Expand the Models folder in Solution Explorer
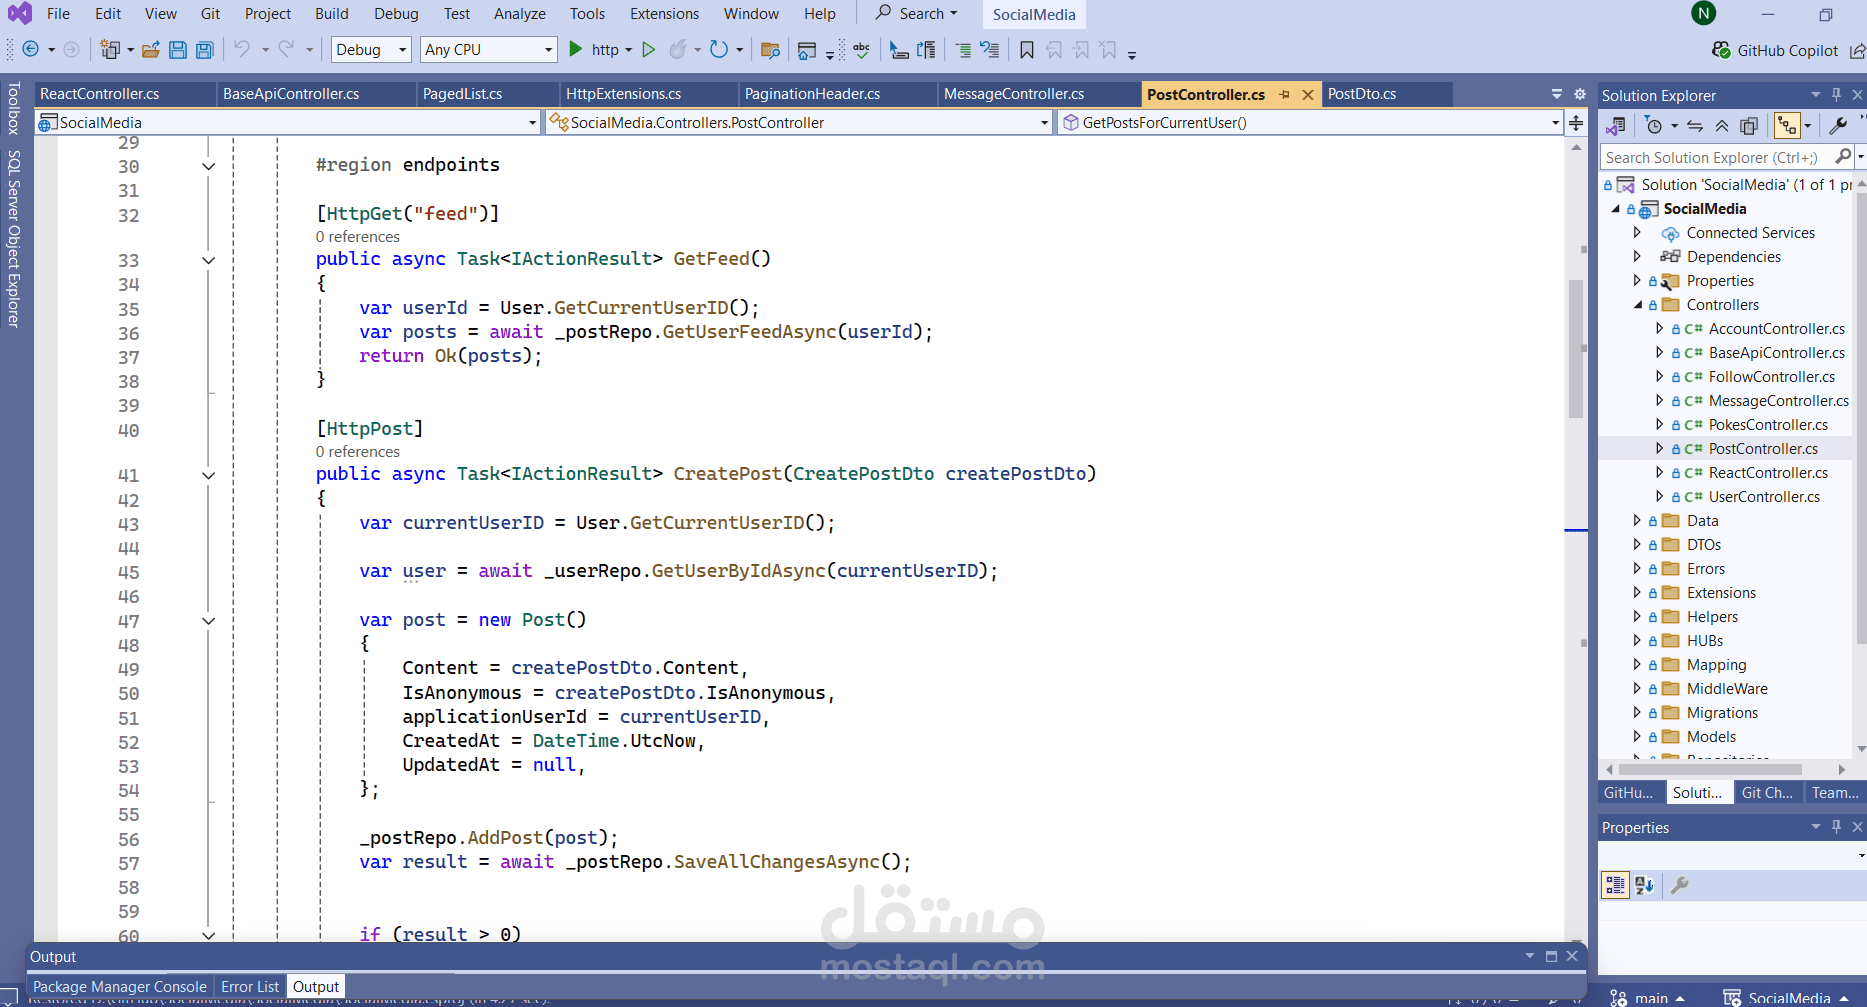The height and width of the screenshot is (1007, 1867). coord(1637,737)
